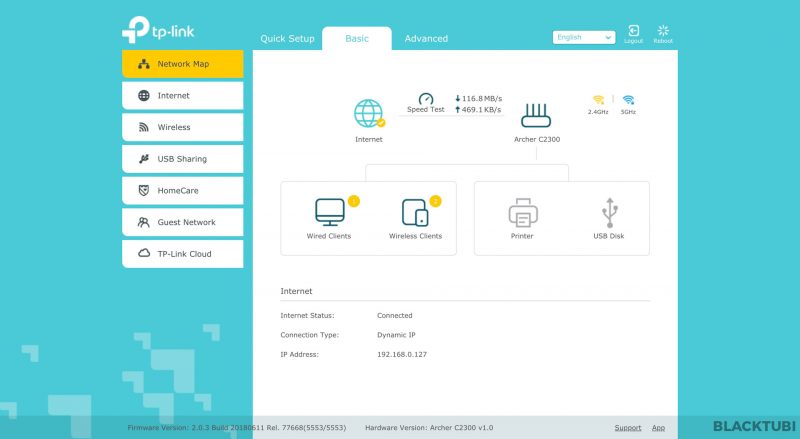Click the Internet section heading

point(296,291)
